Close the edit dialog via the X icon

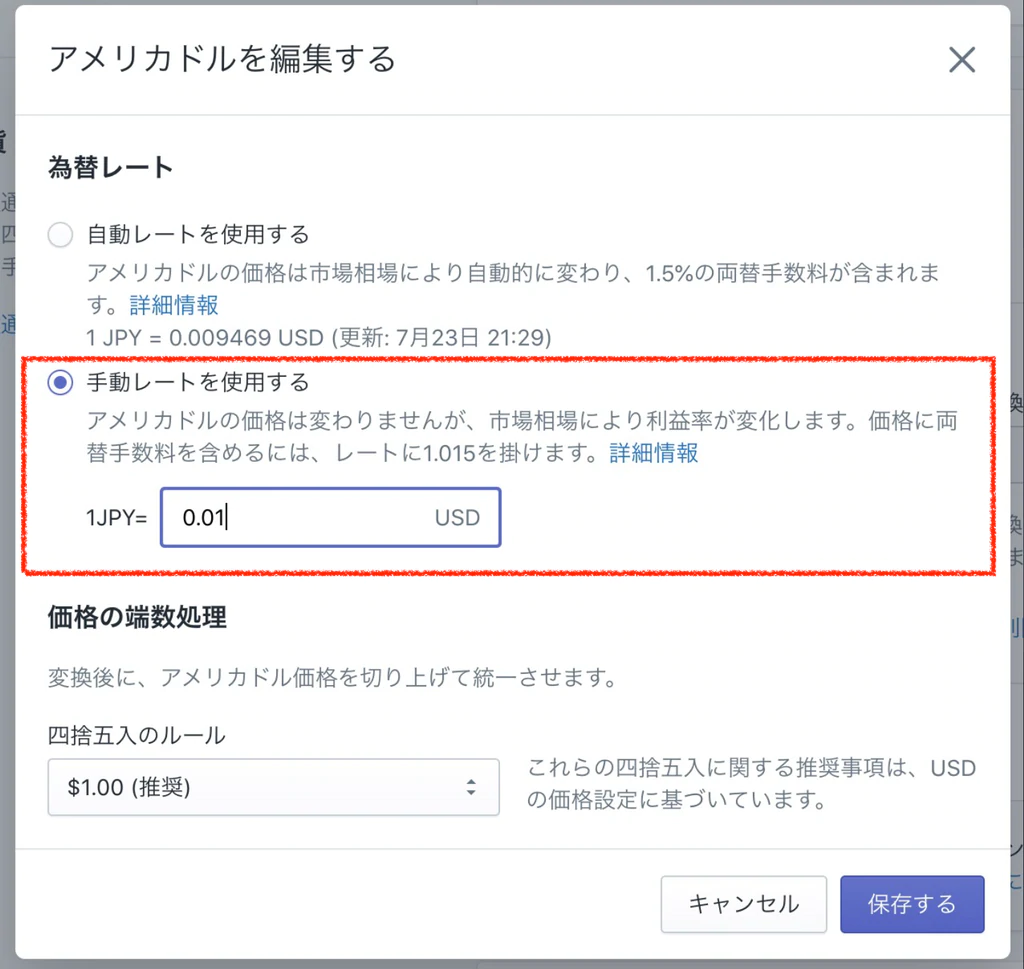pos(961,59)
